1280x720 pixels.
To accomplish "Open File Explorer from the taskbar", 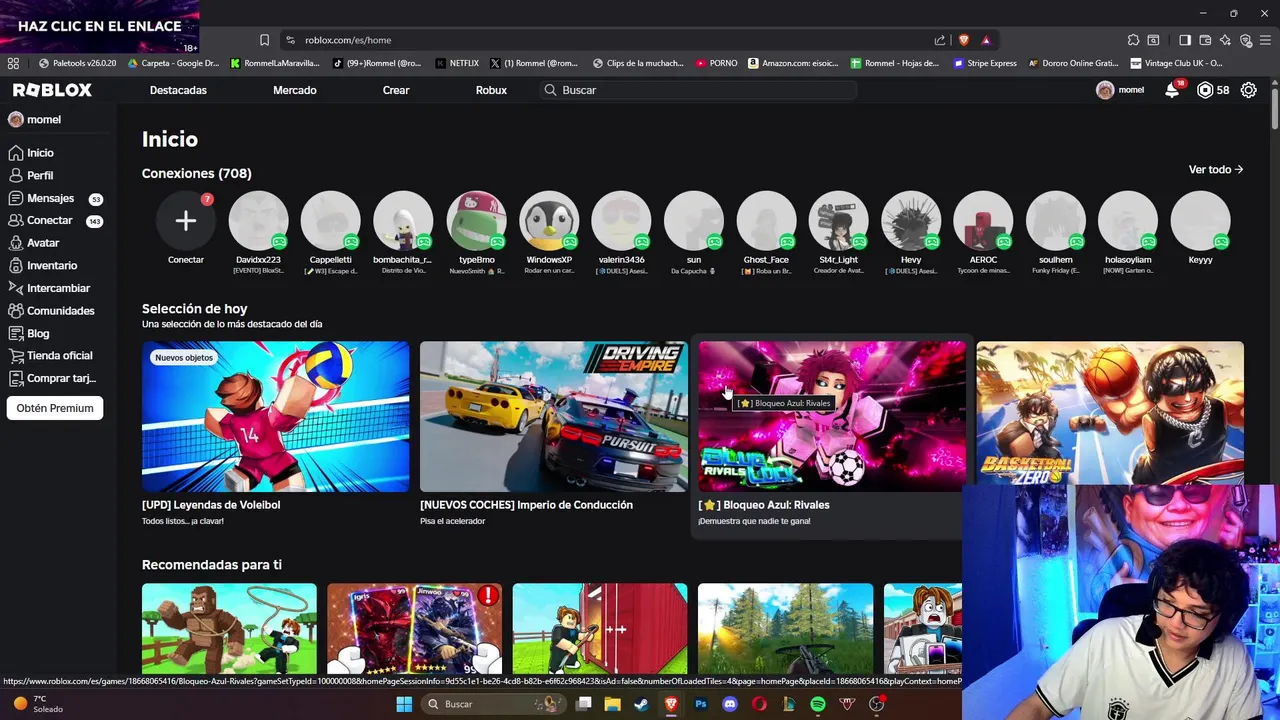I will (x=612, y=704).
